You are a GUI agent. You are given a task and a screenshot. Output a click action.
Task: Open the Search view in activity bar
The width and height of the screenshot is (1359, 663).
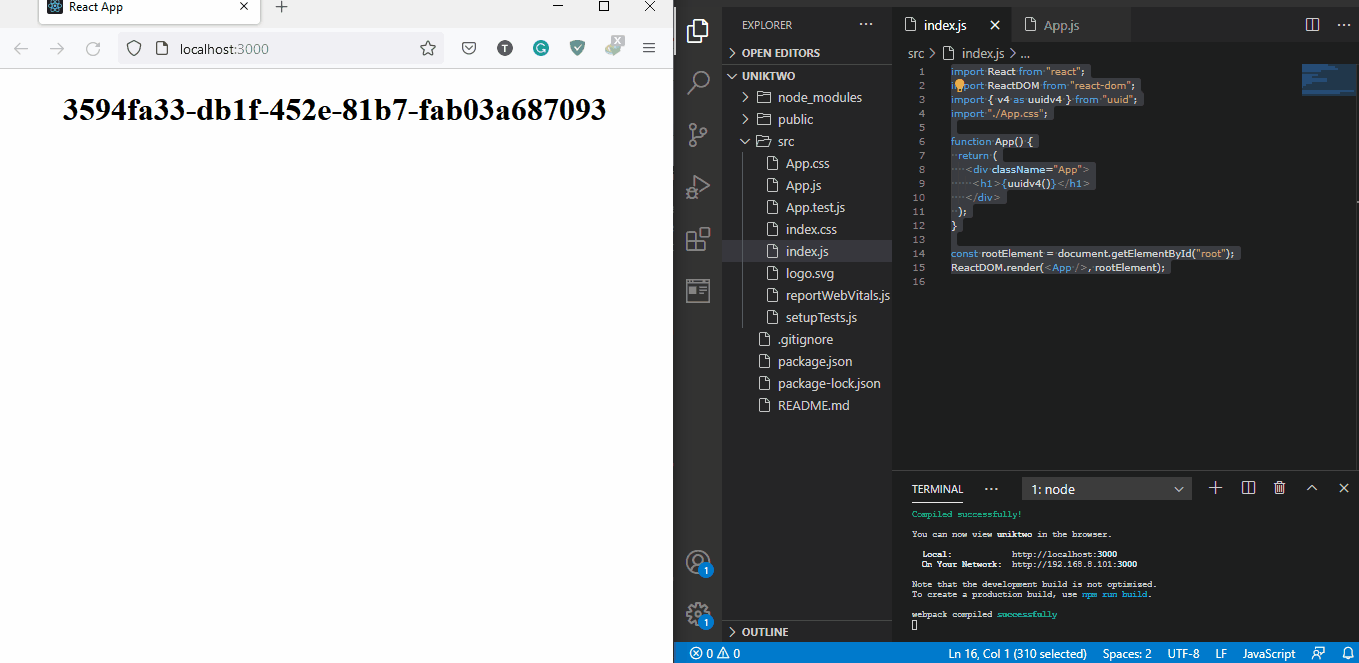click(698, 82)
